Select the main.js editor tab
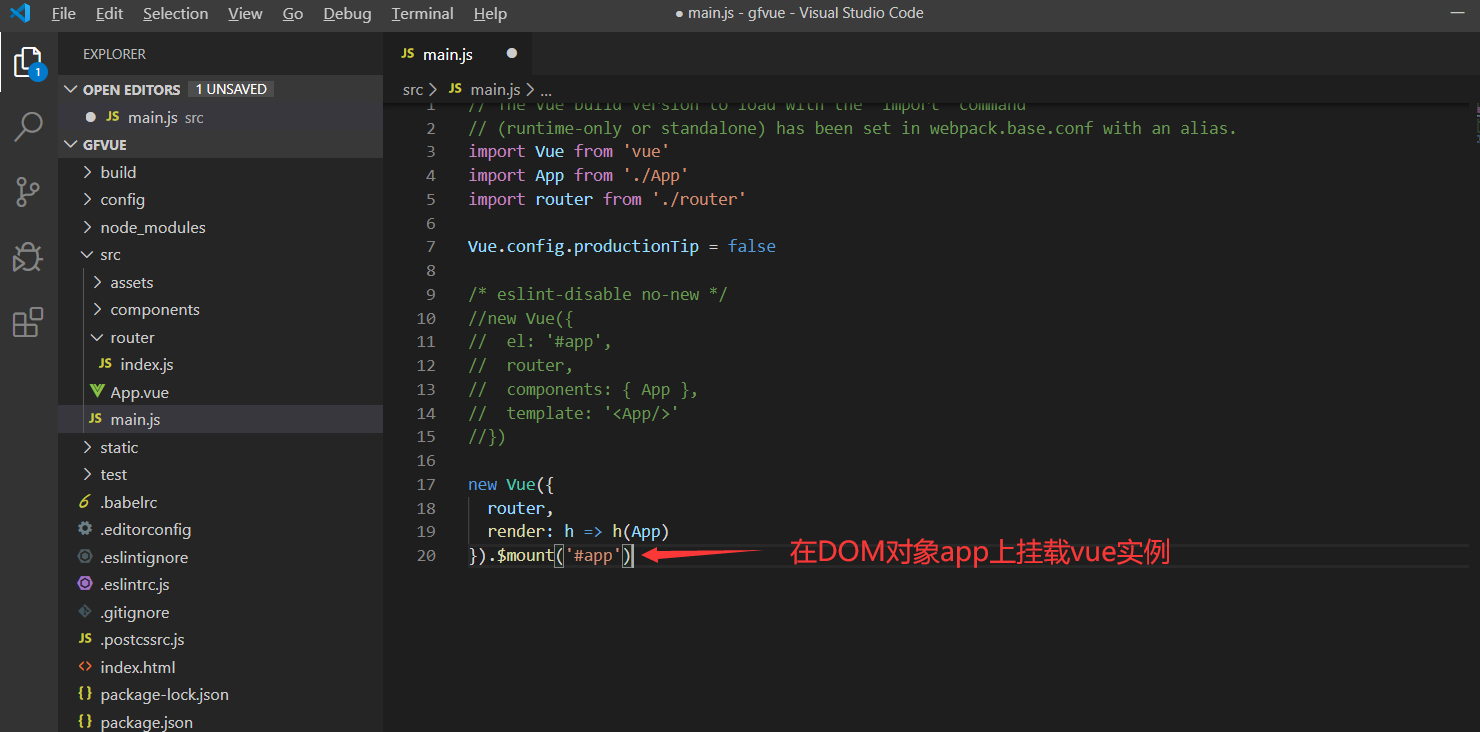The height and width of the screenshot is (732, 1480). 457,54
